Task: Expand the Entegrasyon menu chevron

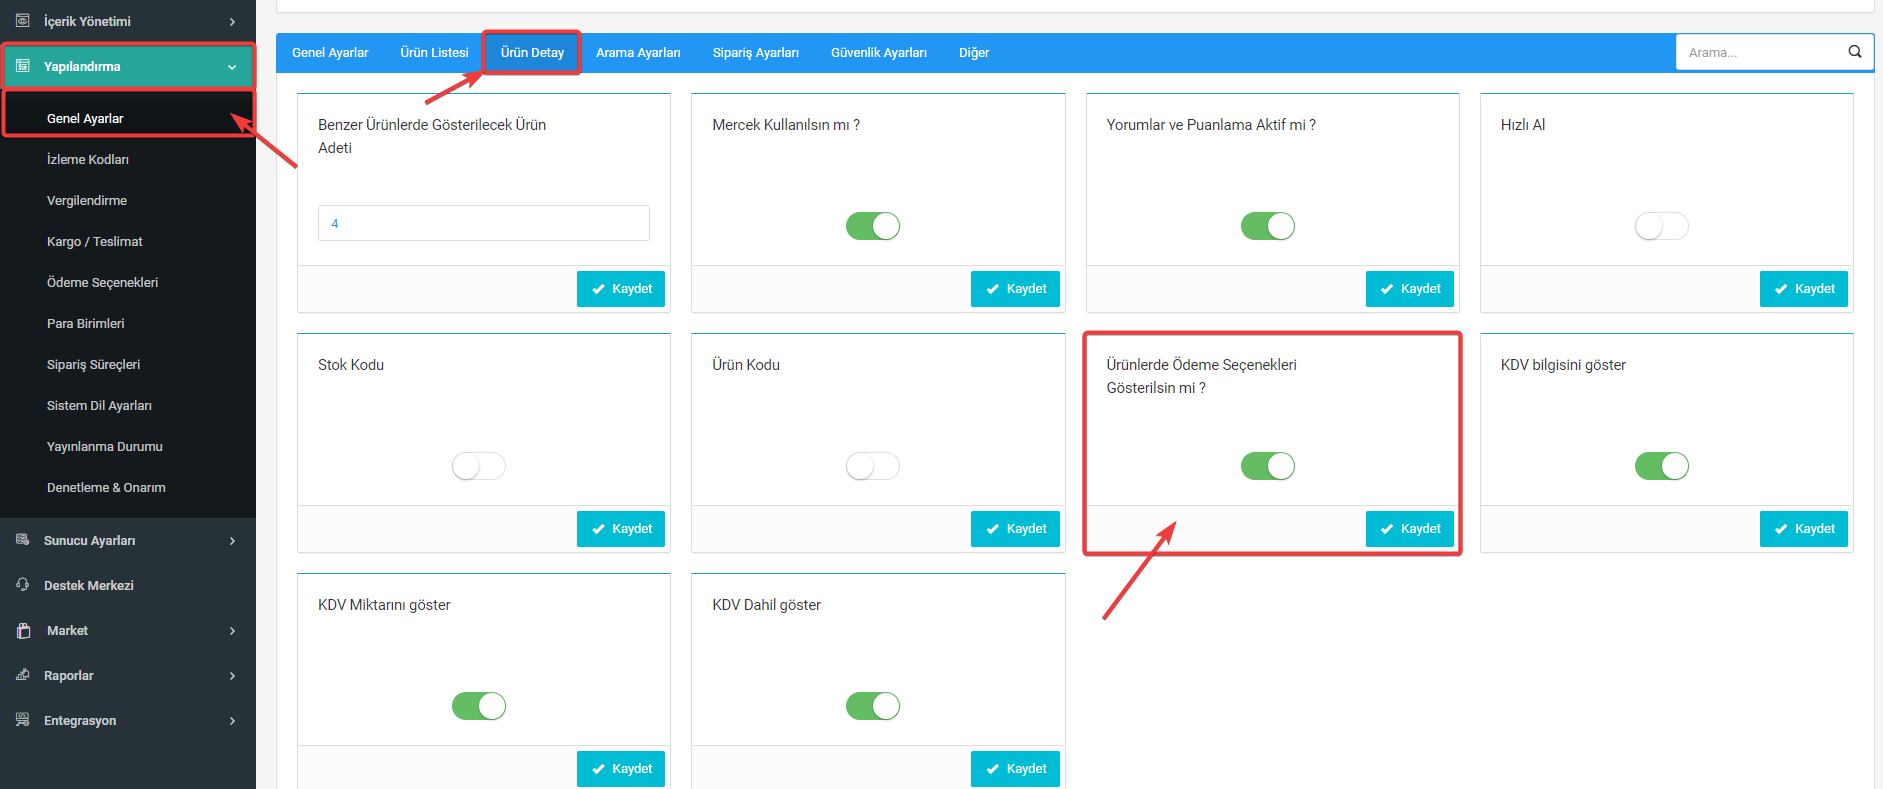Action: 233,721
